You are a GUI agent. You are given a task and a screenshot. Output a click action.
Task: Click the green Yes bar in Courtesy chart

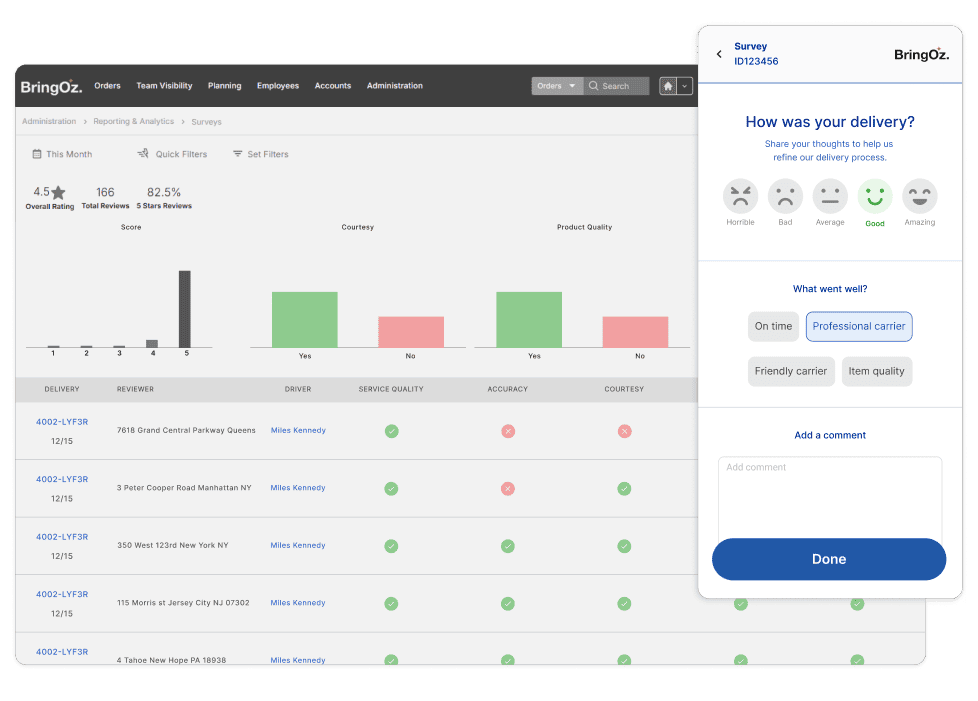pos(304,319)
